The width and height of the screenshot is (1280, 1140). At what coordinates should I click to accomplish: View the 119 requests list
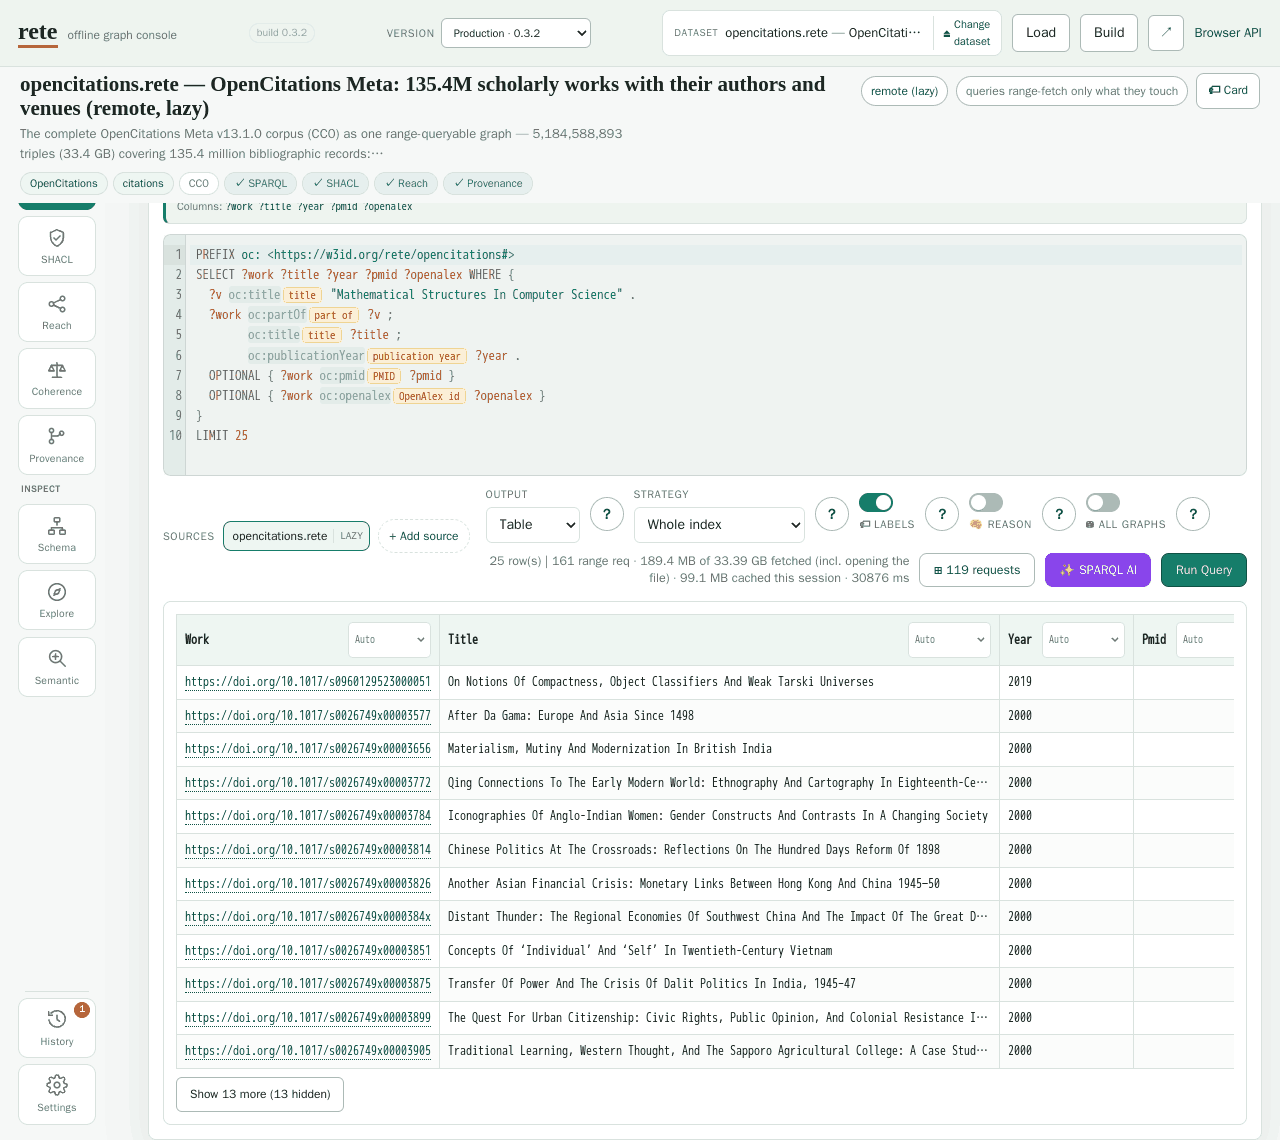977,570
